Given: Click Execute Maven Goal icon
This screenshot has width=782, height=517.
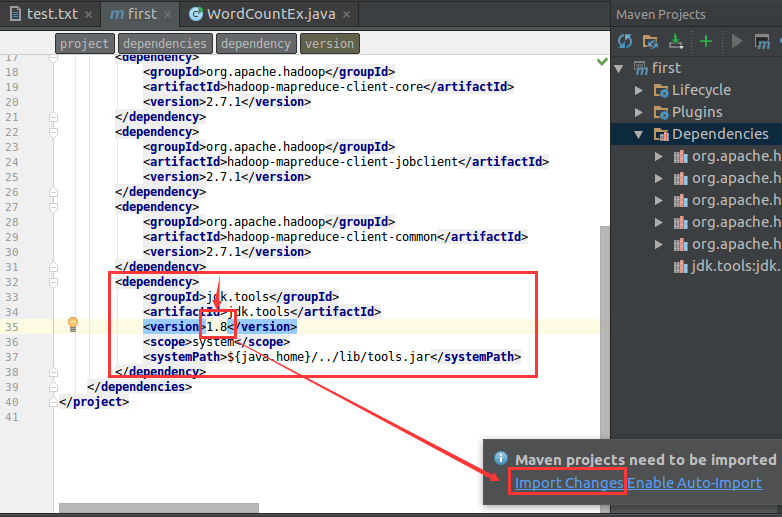Looking at the screenshot, I should coord(762,41).
